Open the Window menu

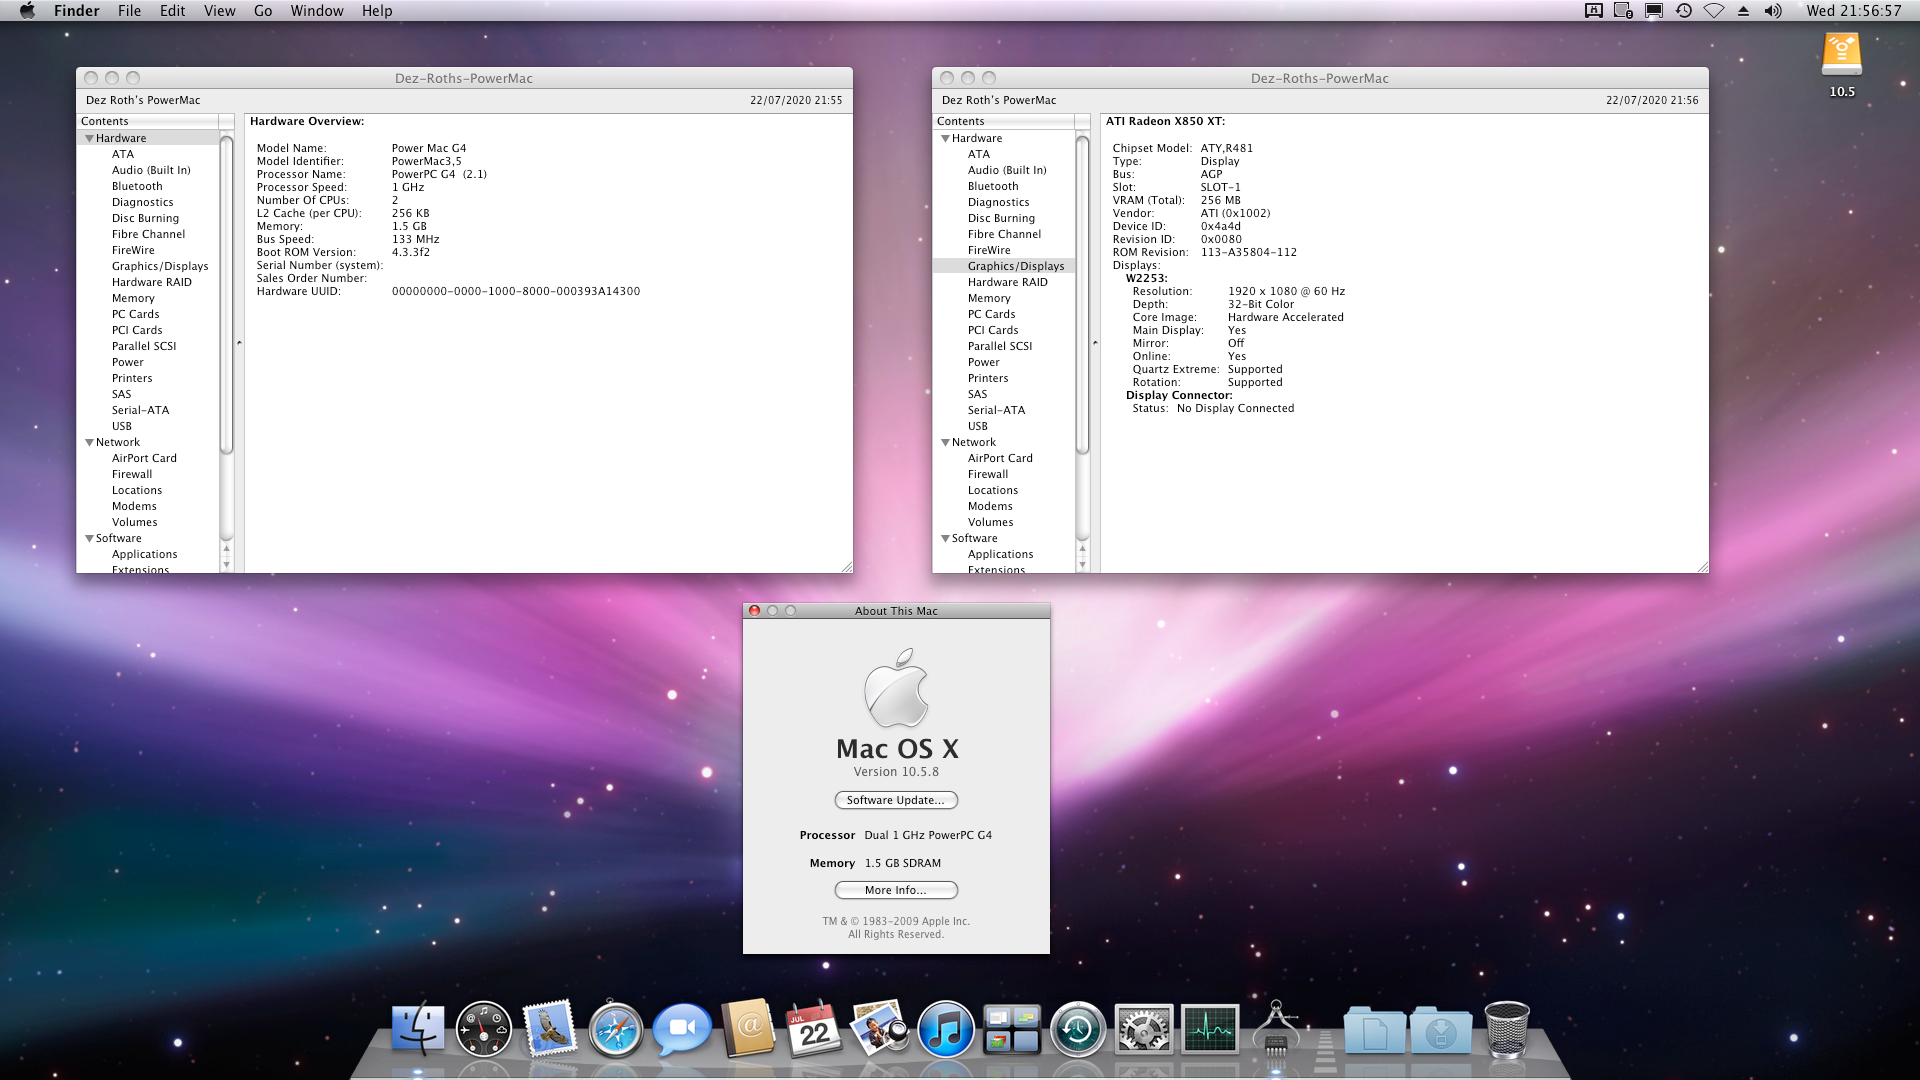(317, 11)
